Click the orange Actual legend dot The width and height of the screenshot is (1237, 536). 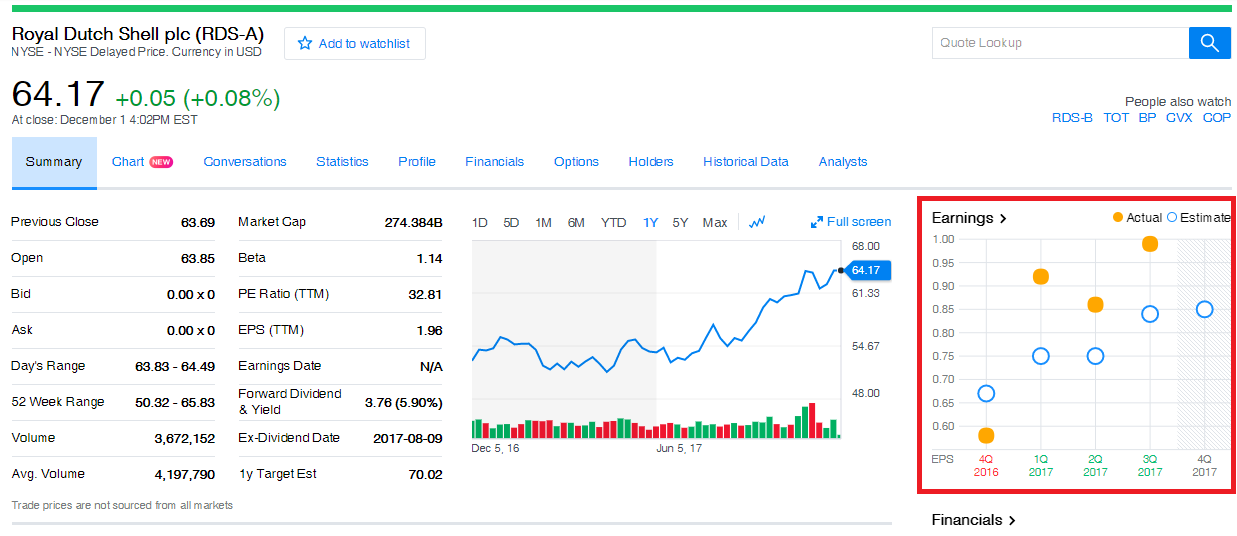click(x=1118, y=217)
